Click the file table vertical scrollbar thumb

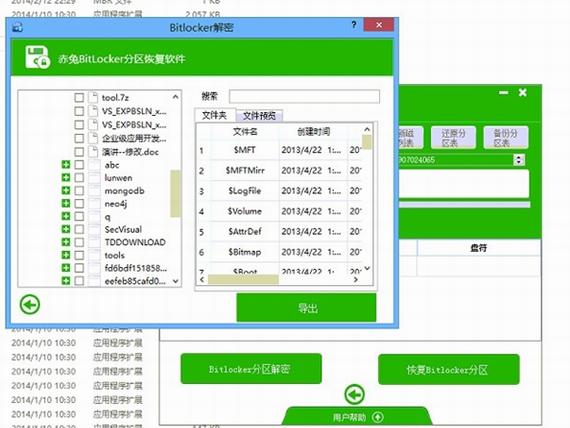(367, 142)
